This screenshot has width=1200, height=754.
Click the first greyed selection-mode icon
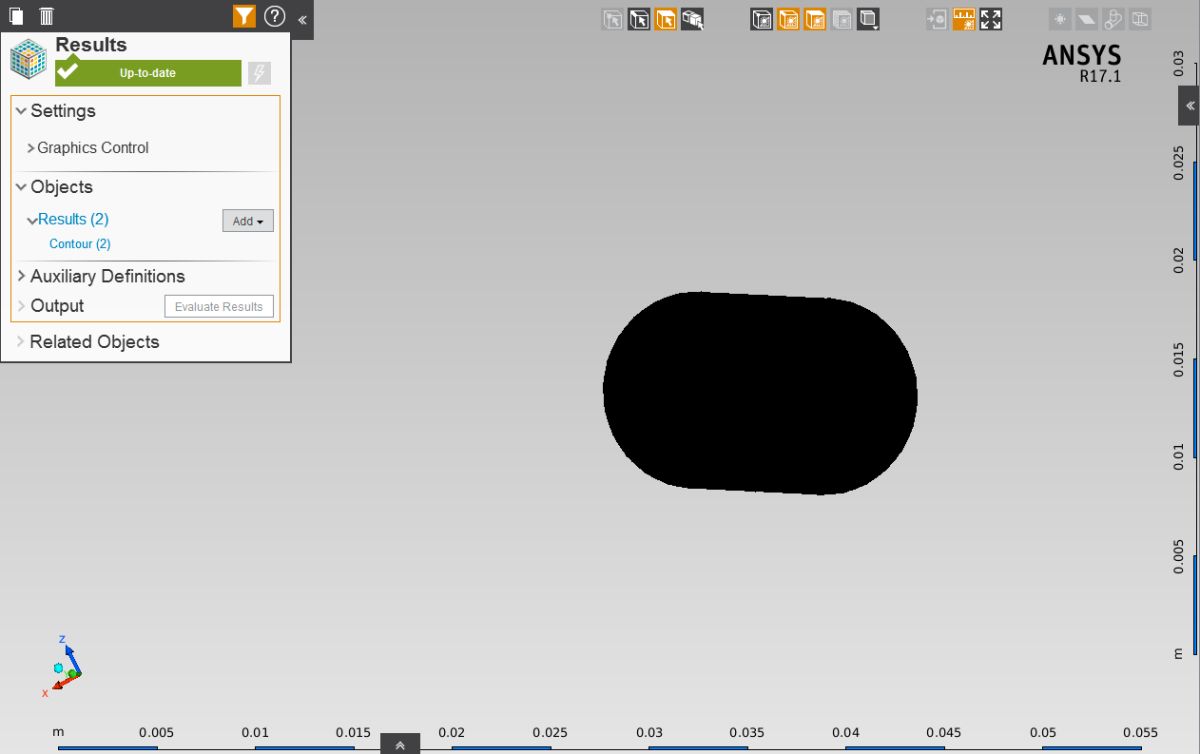(613, 18)
